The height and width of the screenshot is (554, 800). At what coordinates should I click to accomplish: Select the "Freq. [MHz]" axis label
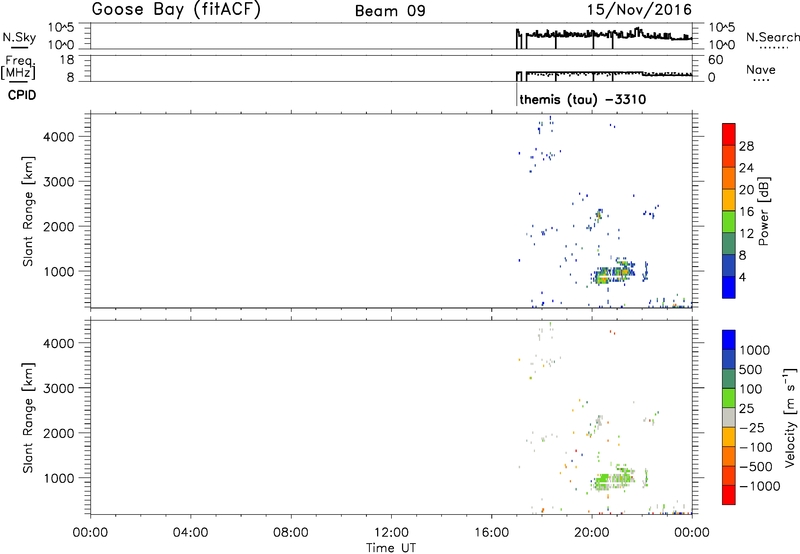[x=19, y=68]
